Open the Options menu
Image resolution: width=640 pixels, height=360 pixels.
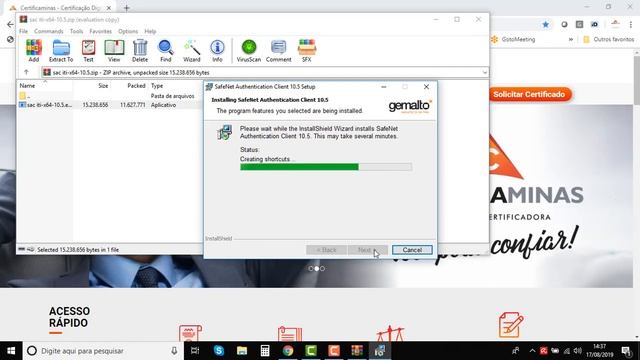128,31
